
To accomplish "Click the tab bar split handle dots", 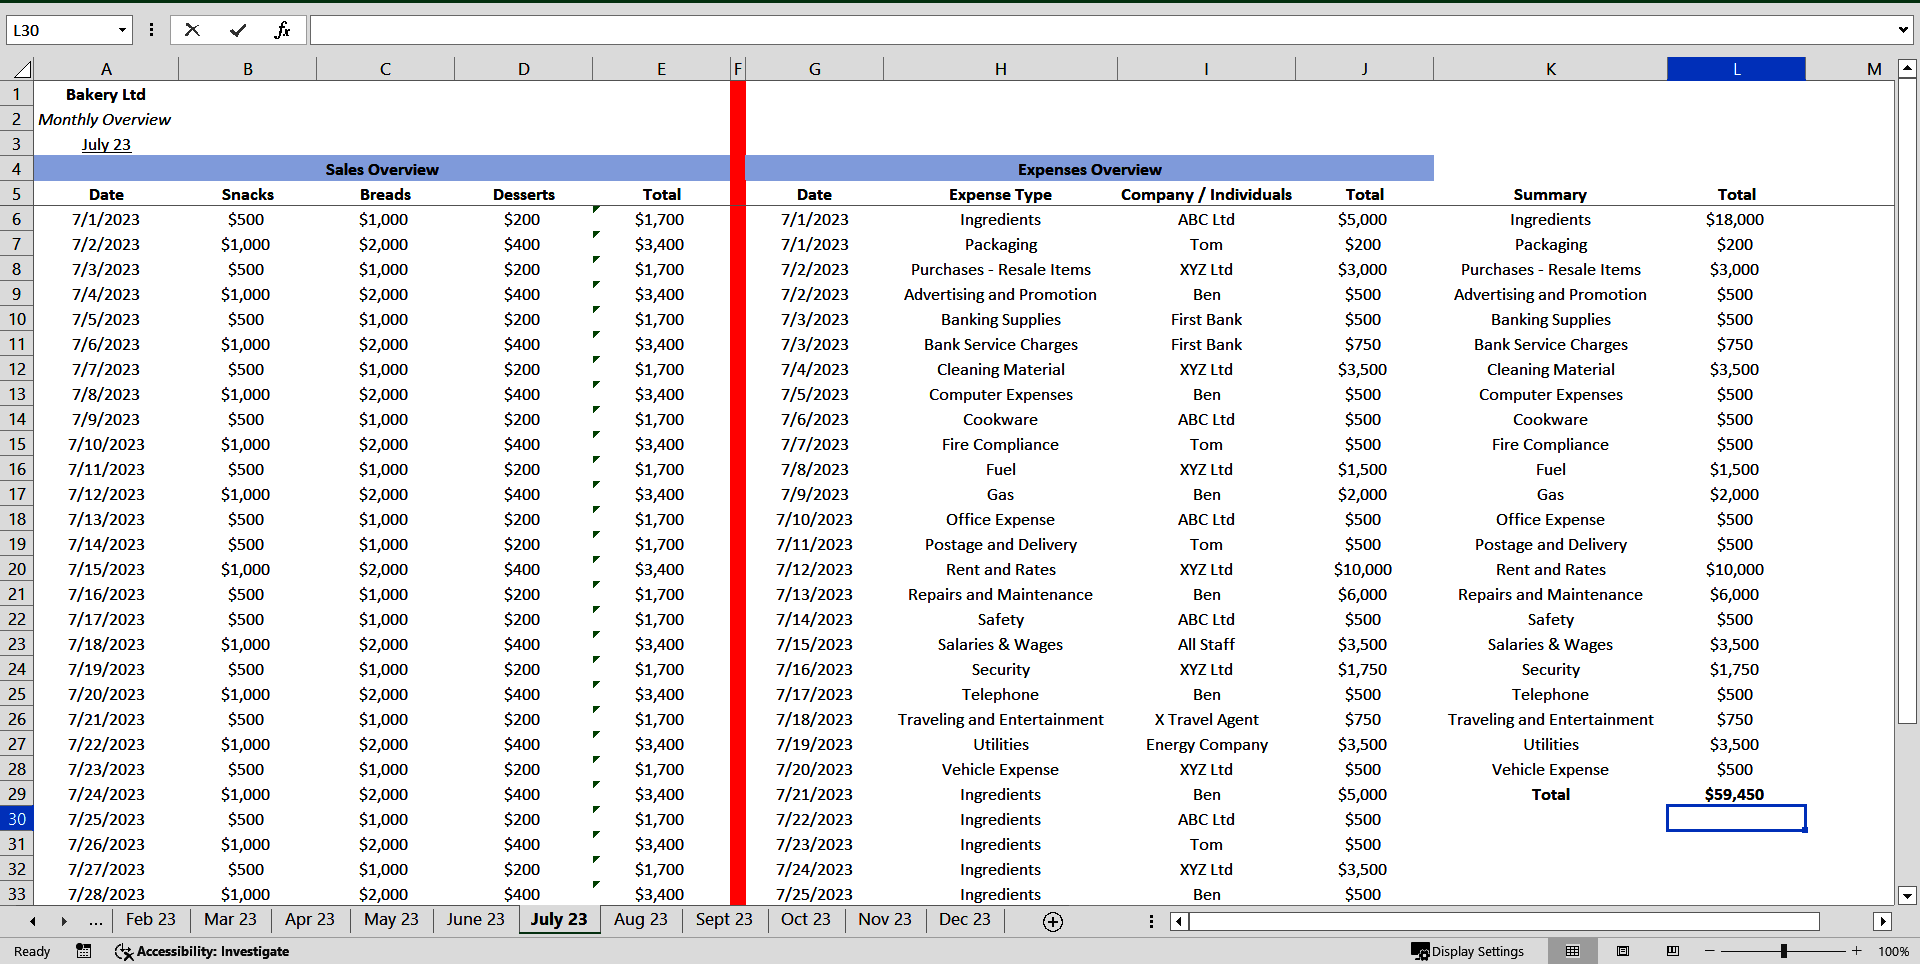I will [x=1151, y=921].
